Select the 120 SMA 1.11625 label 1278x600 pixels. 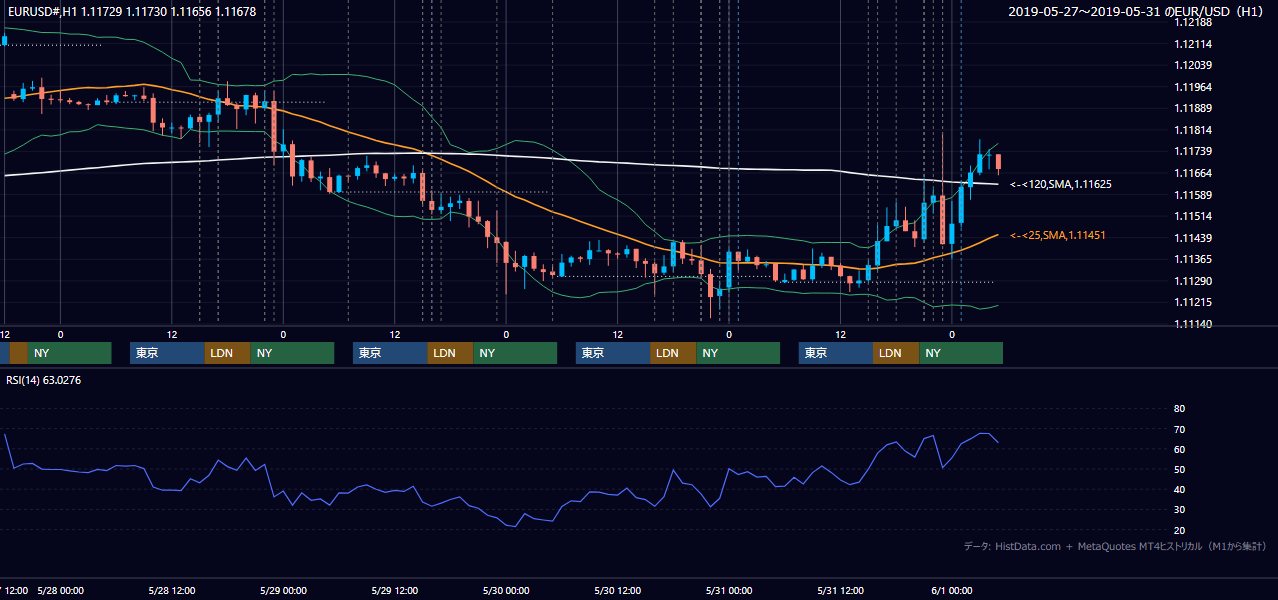1061,184
